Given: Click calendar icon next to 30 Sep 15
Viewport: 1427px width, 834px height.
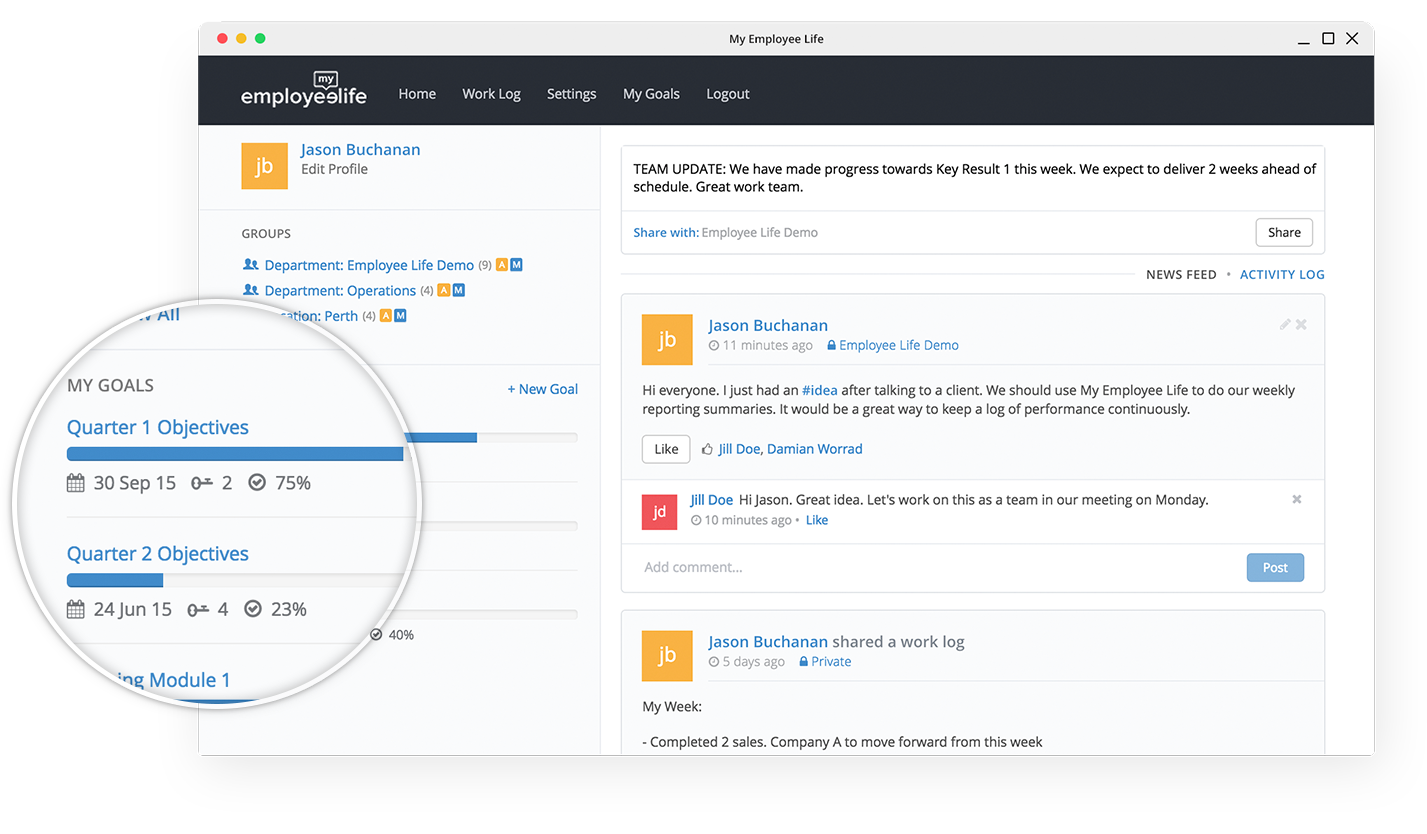Looking at the screenshot, I should (x=76, y=483).
